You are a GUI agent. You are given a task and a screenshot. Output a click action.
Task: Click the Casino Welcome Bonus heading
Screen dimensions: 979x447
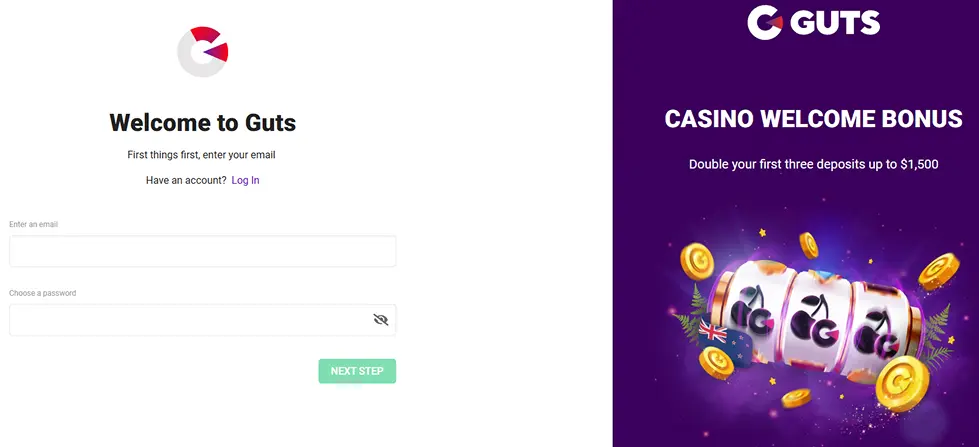814,119
